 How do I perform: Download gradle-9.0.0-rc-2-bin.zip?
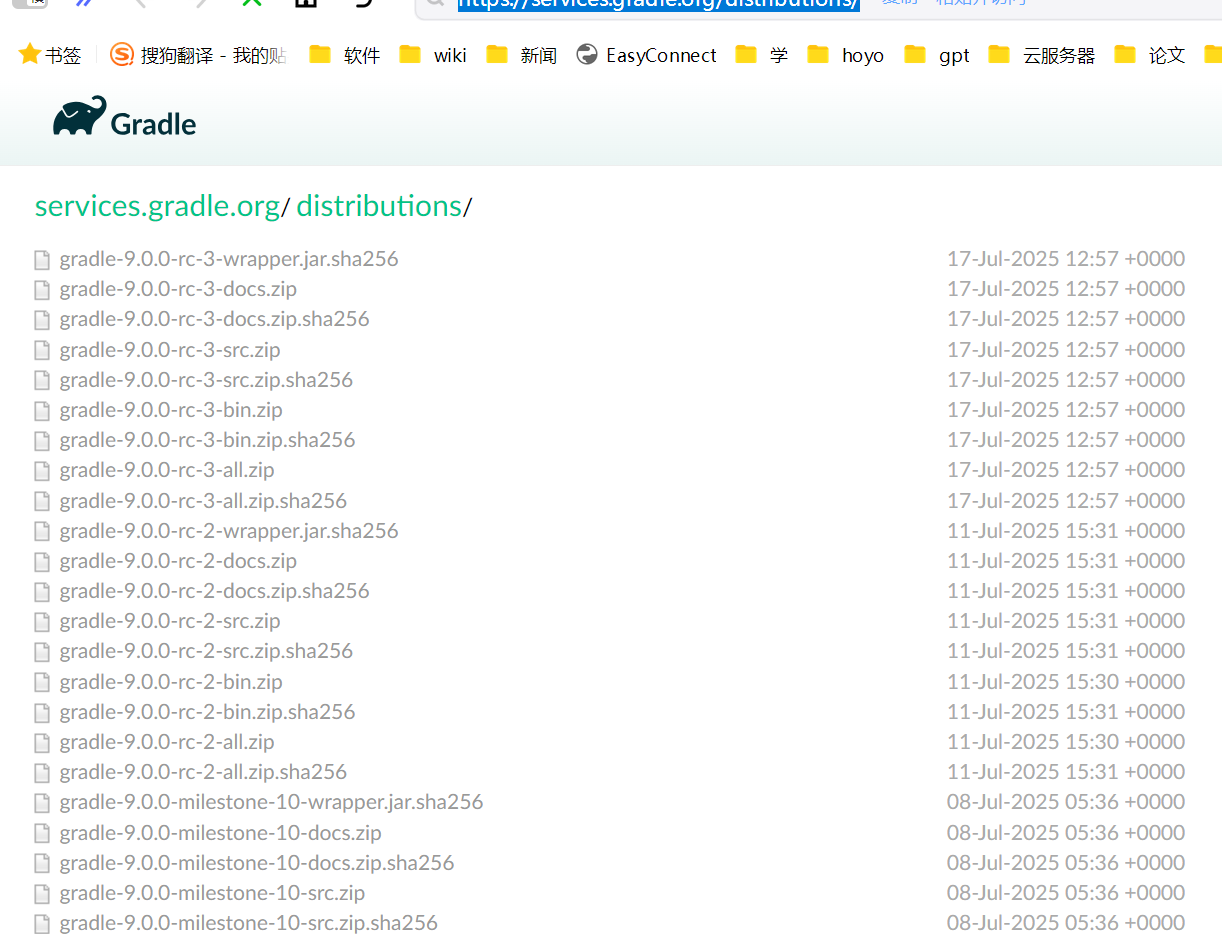click(171, 682)
